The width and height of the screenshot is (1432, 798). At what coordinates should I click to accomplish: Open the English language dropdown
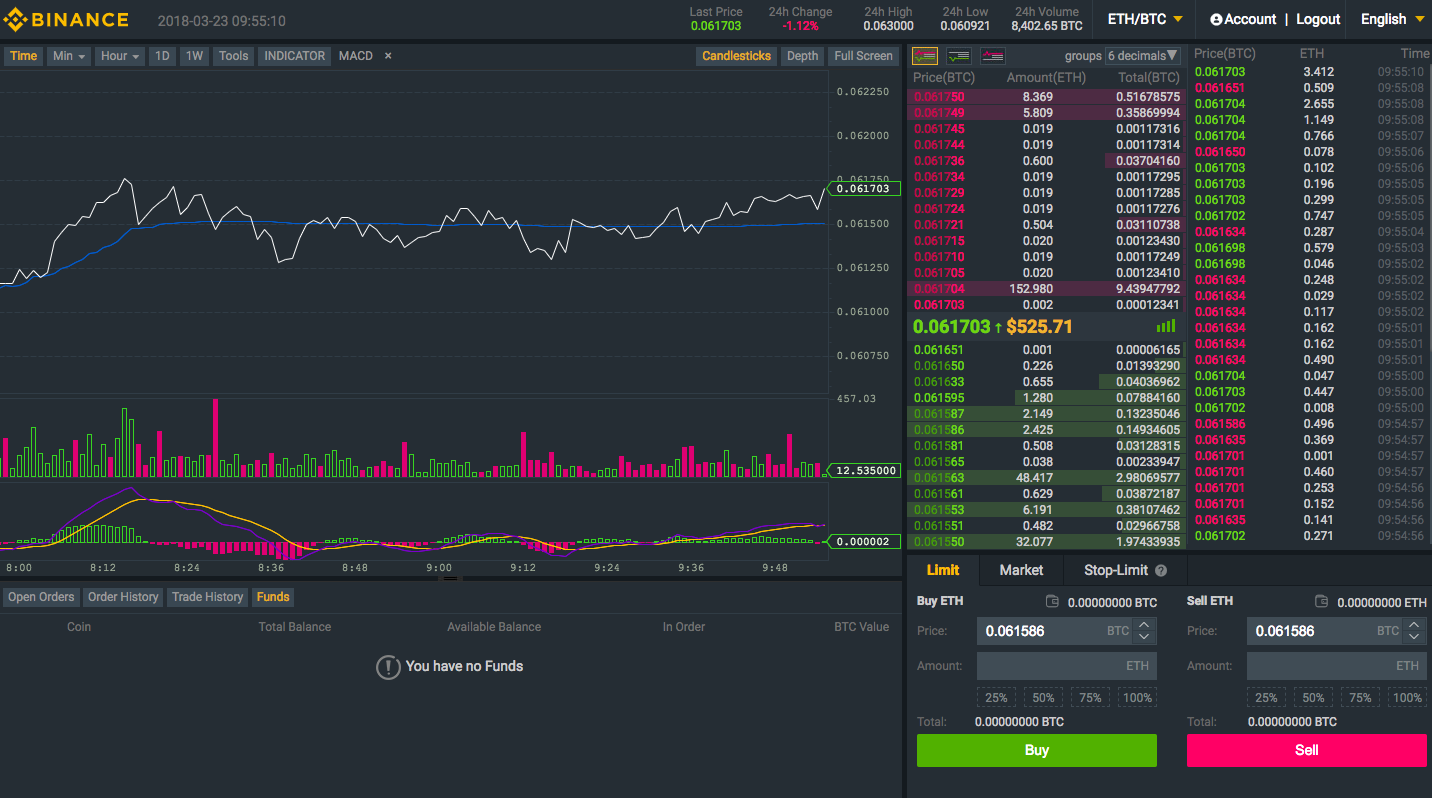1391,19
